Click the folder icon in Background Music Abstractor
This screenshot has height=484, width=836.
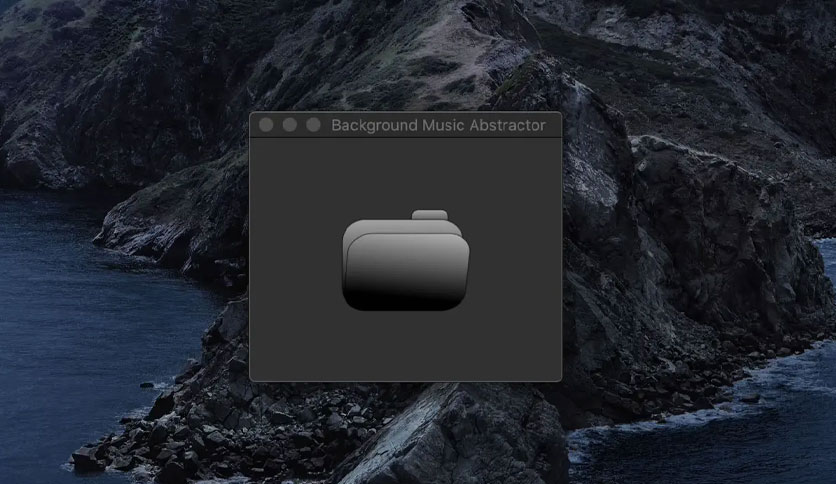tap(406, 260)
